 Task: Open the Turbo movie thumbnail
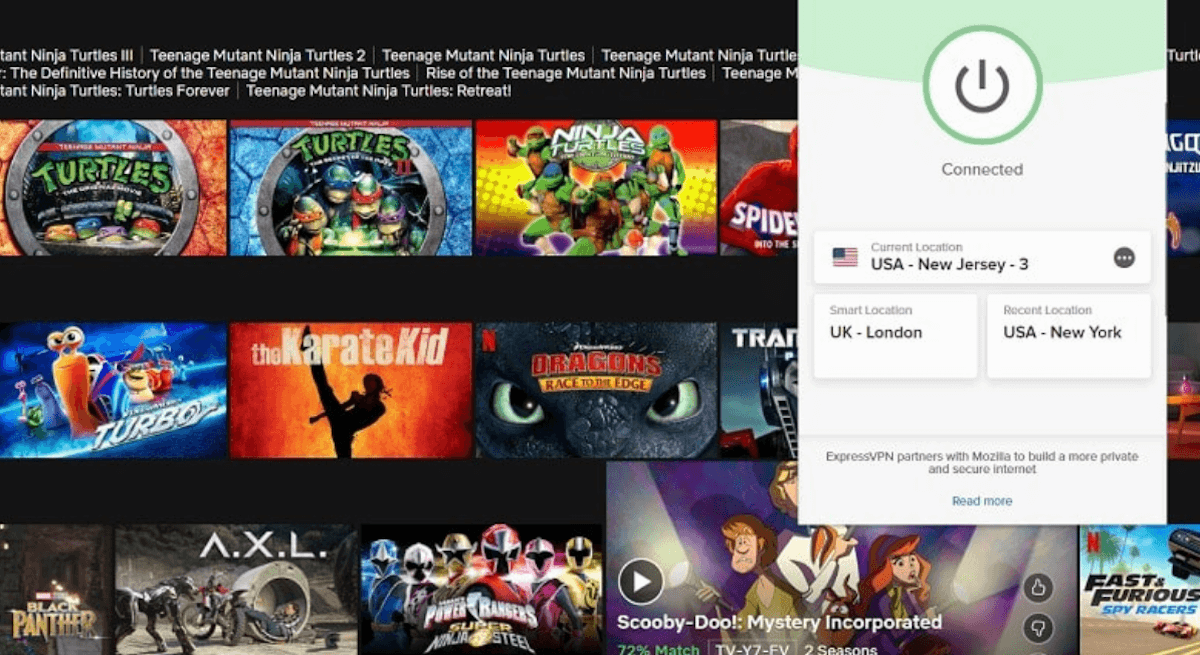[113, 390]
